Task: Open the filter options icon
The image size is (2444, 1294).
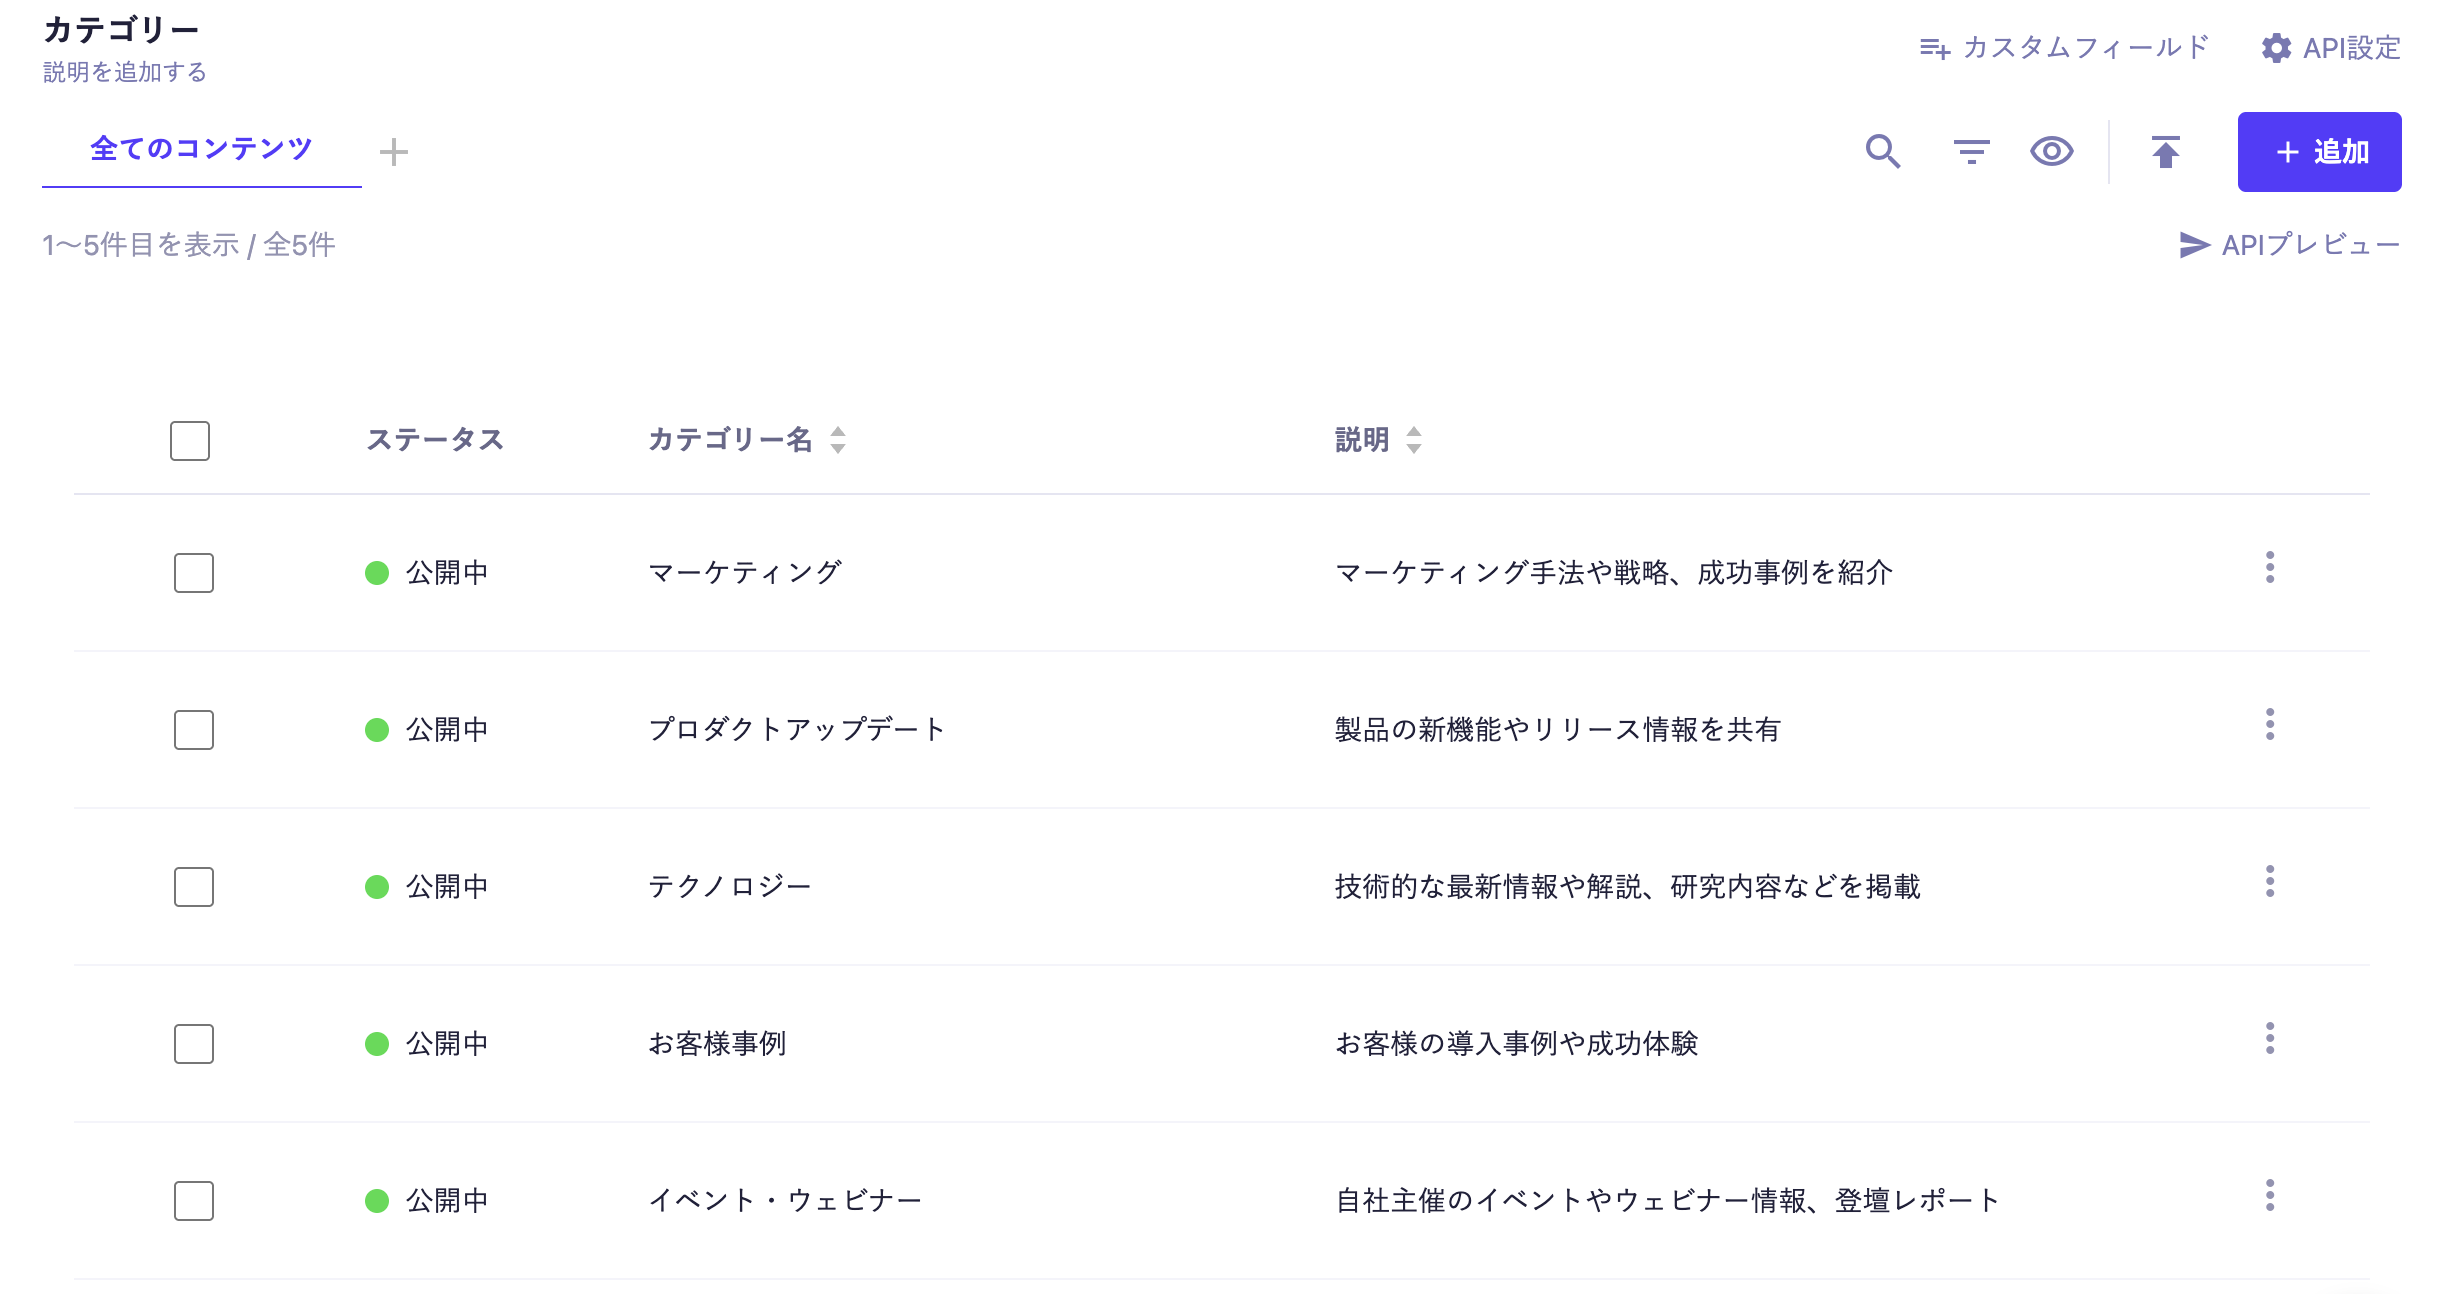Action: [x=1971, y=152]
